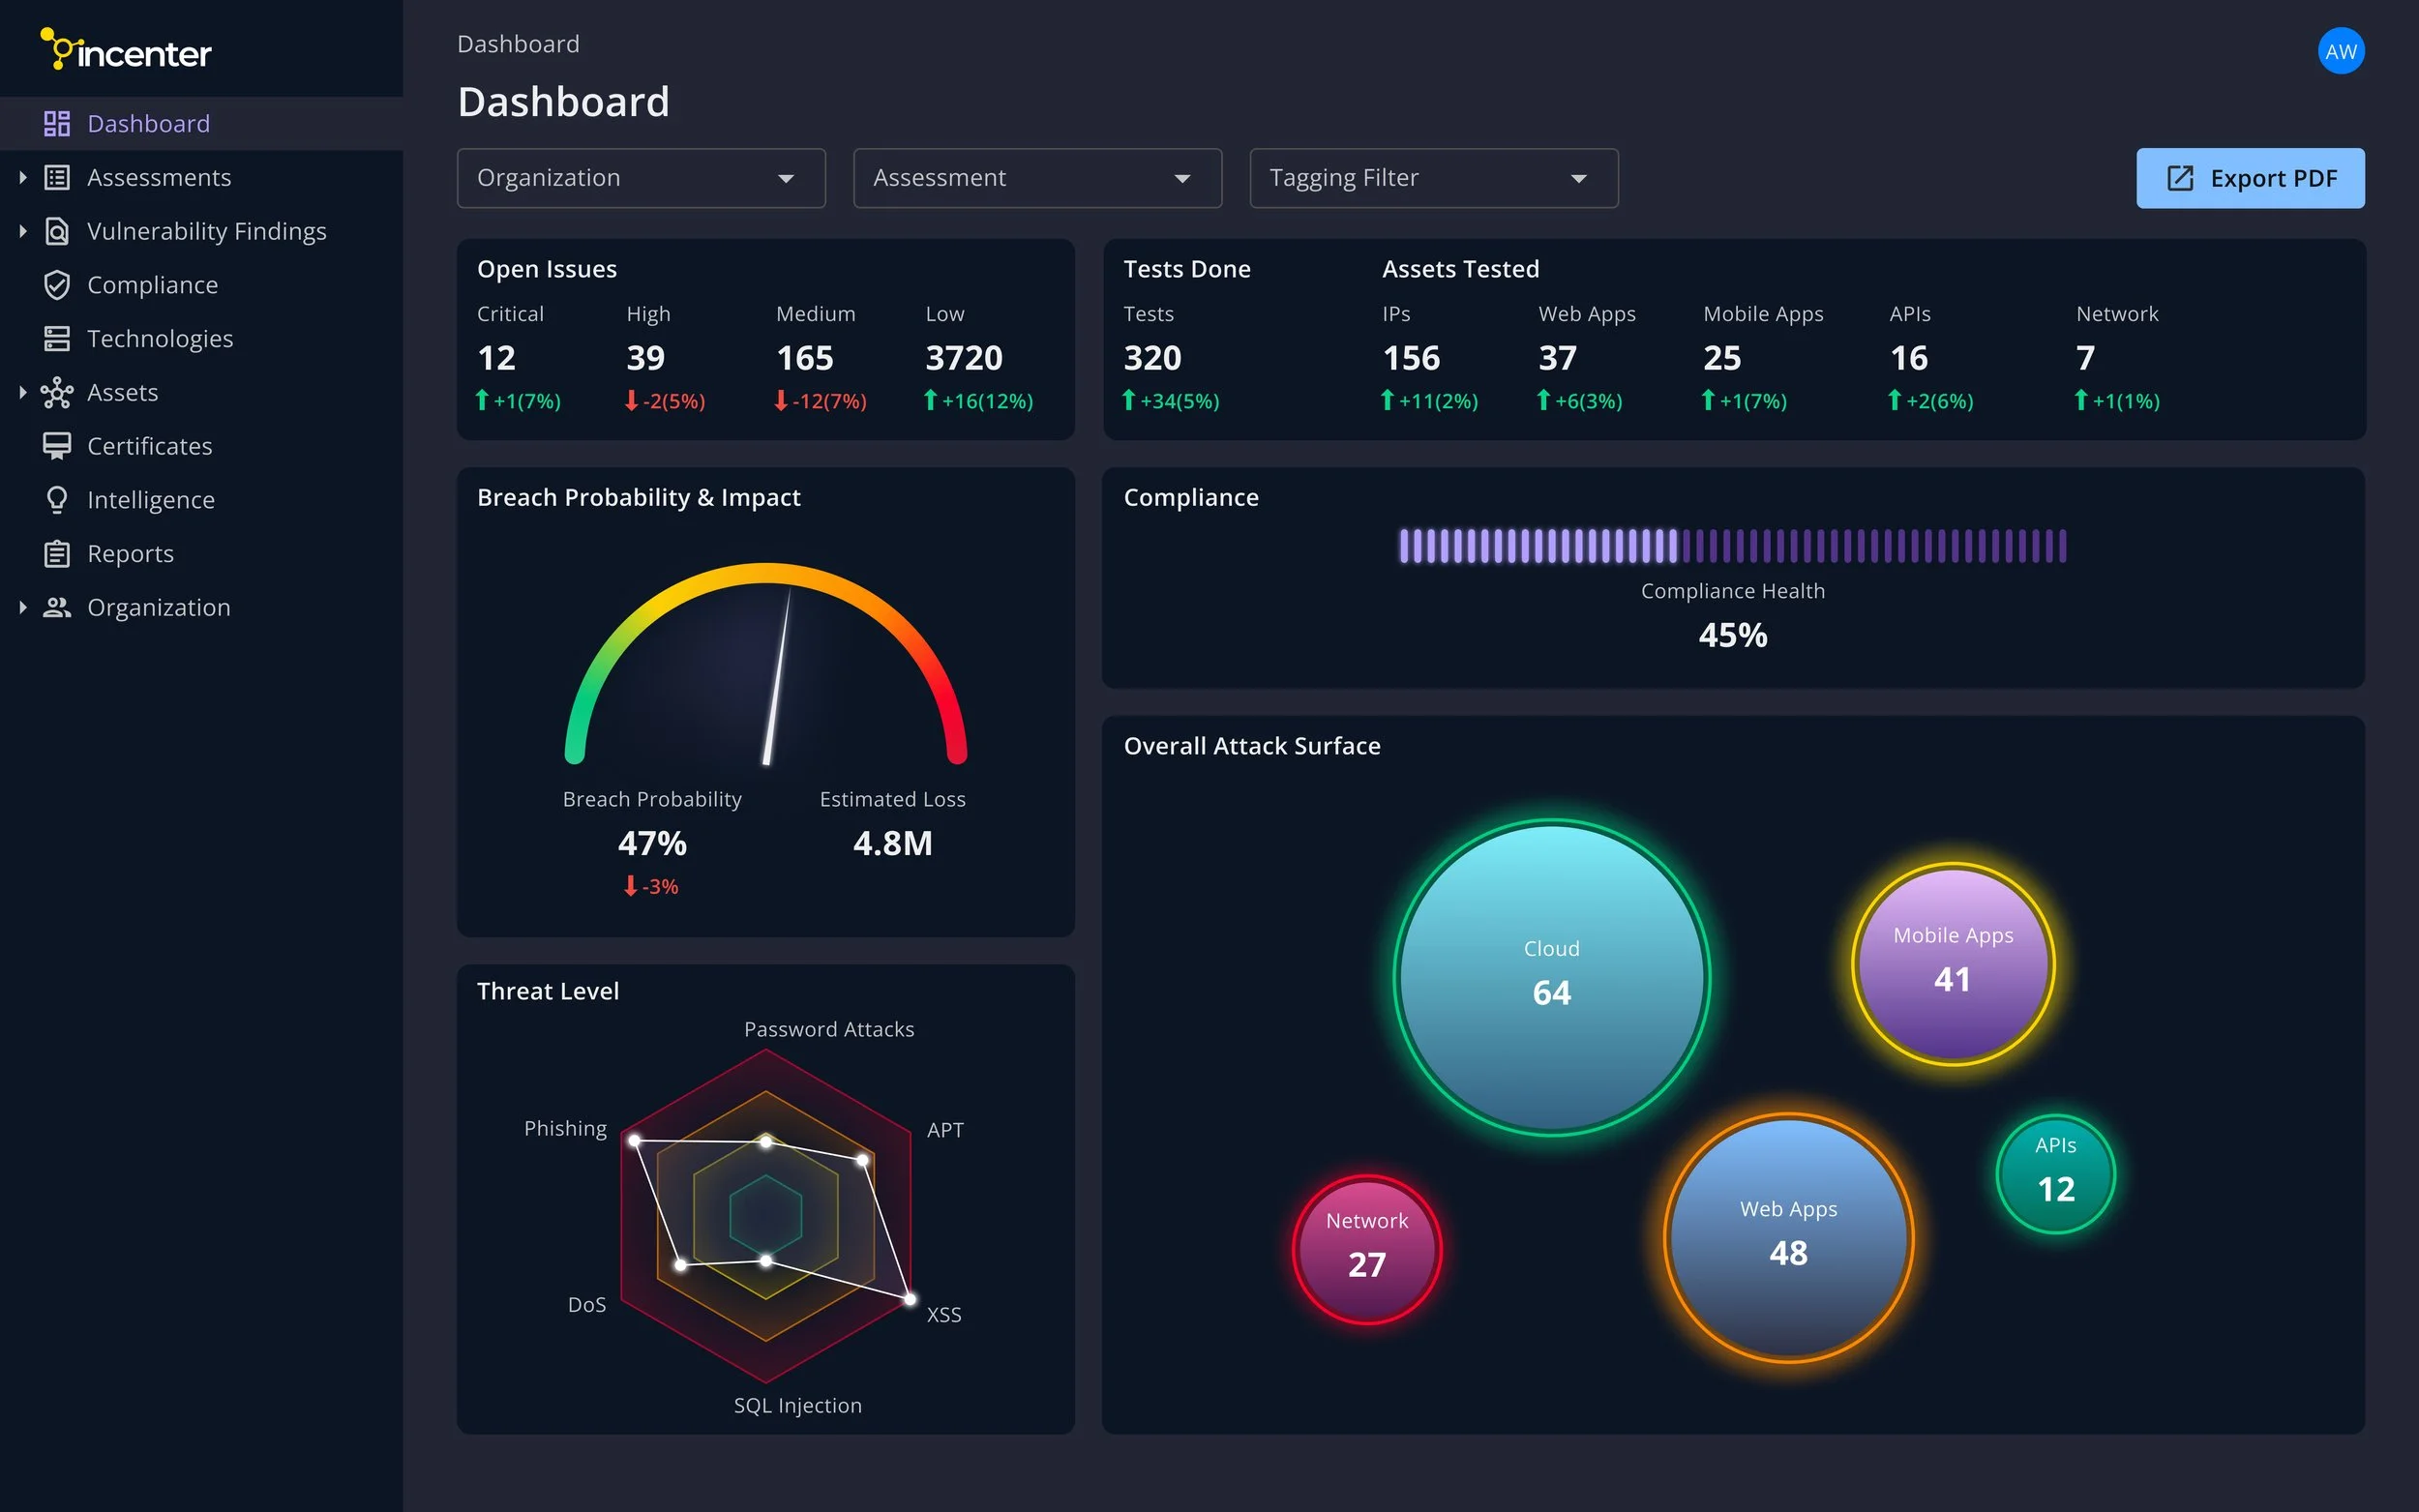Open the Tagging Filter dropdown
The width and height of the screenshot is (2419, 1512).
click(1432, 178)
